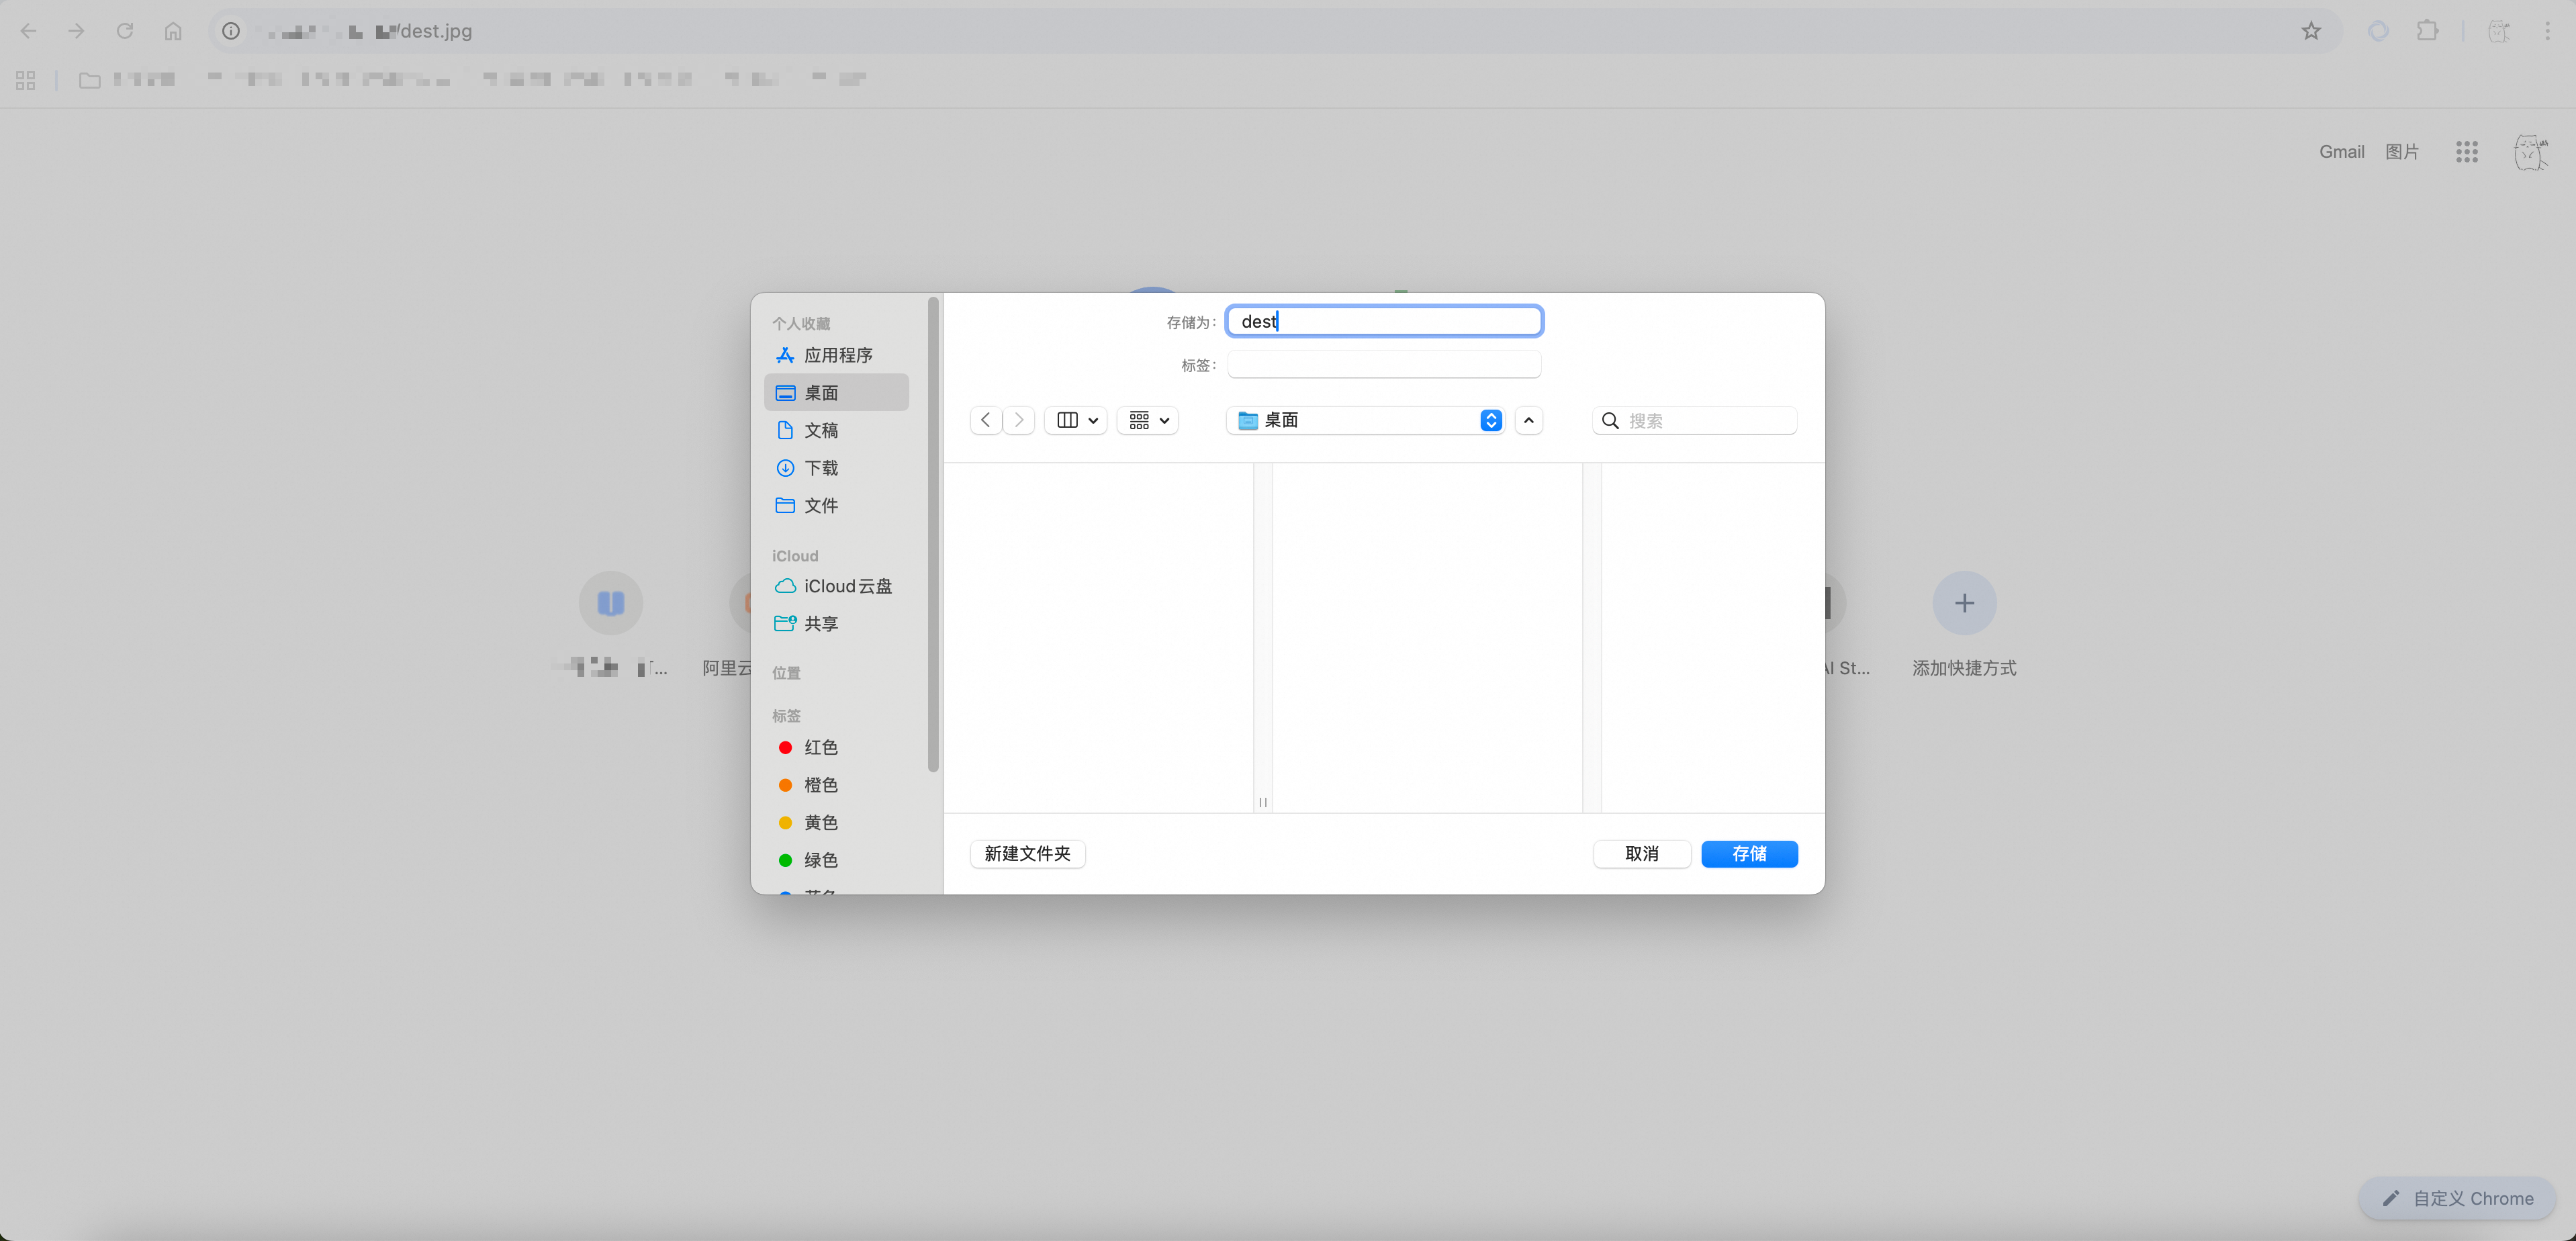Open iCloud云盘 in the sidebar
2576x1241 pixels.
coord(846,586)
